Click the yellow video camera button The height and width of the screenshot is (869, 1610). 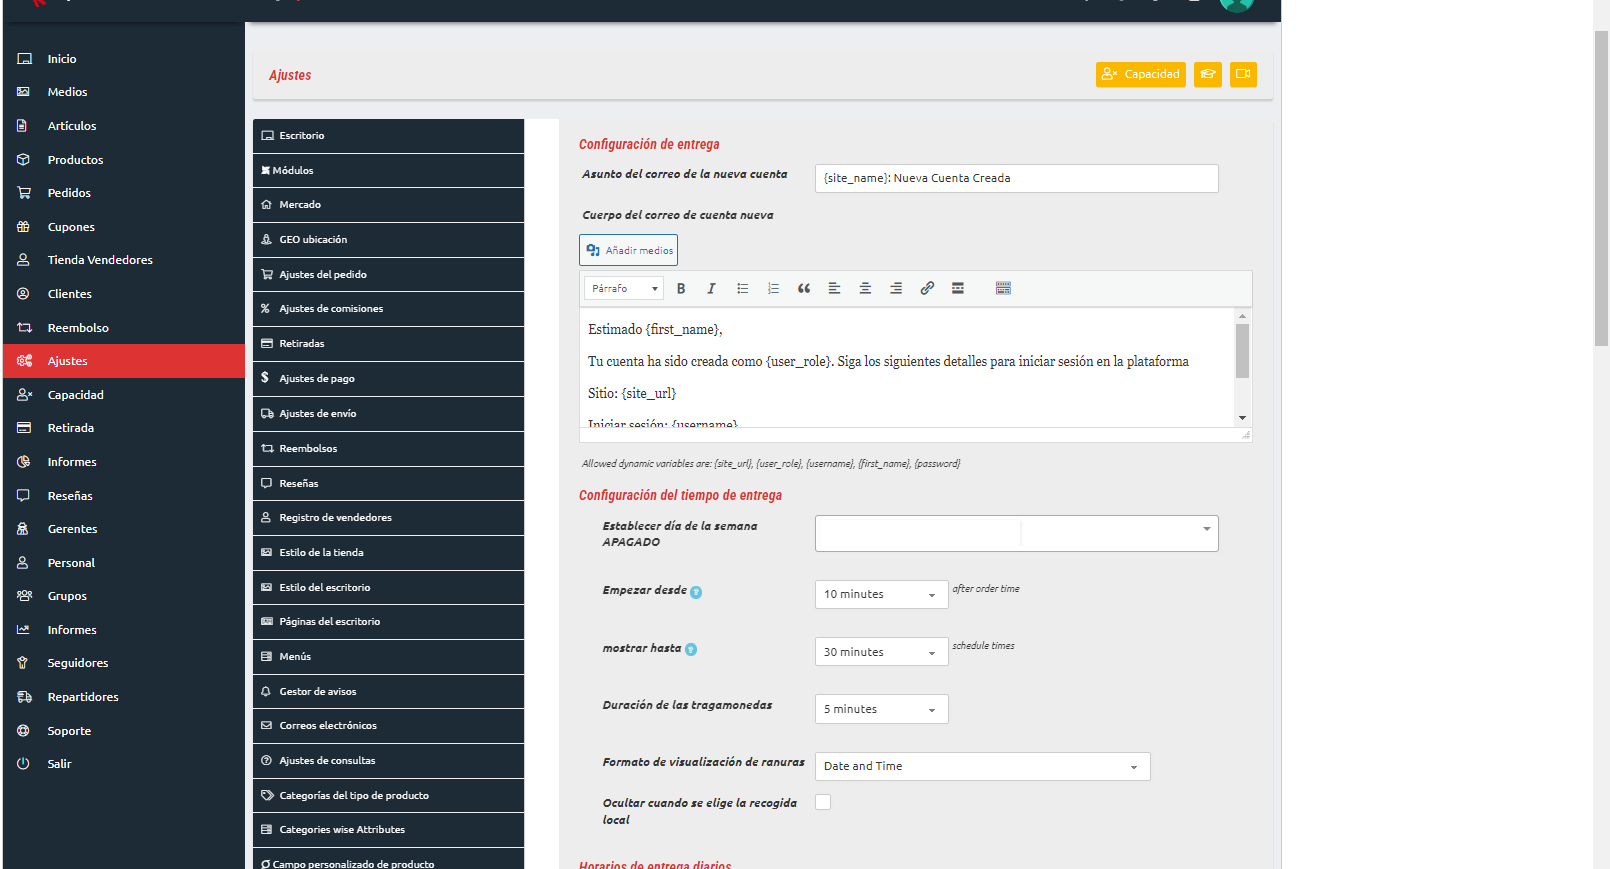click(1243, 74)
